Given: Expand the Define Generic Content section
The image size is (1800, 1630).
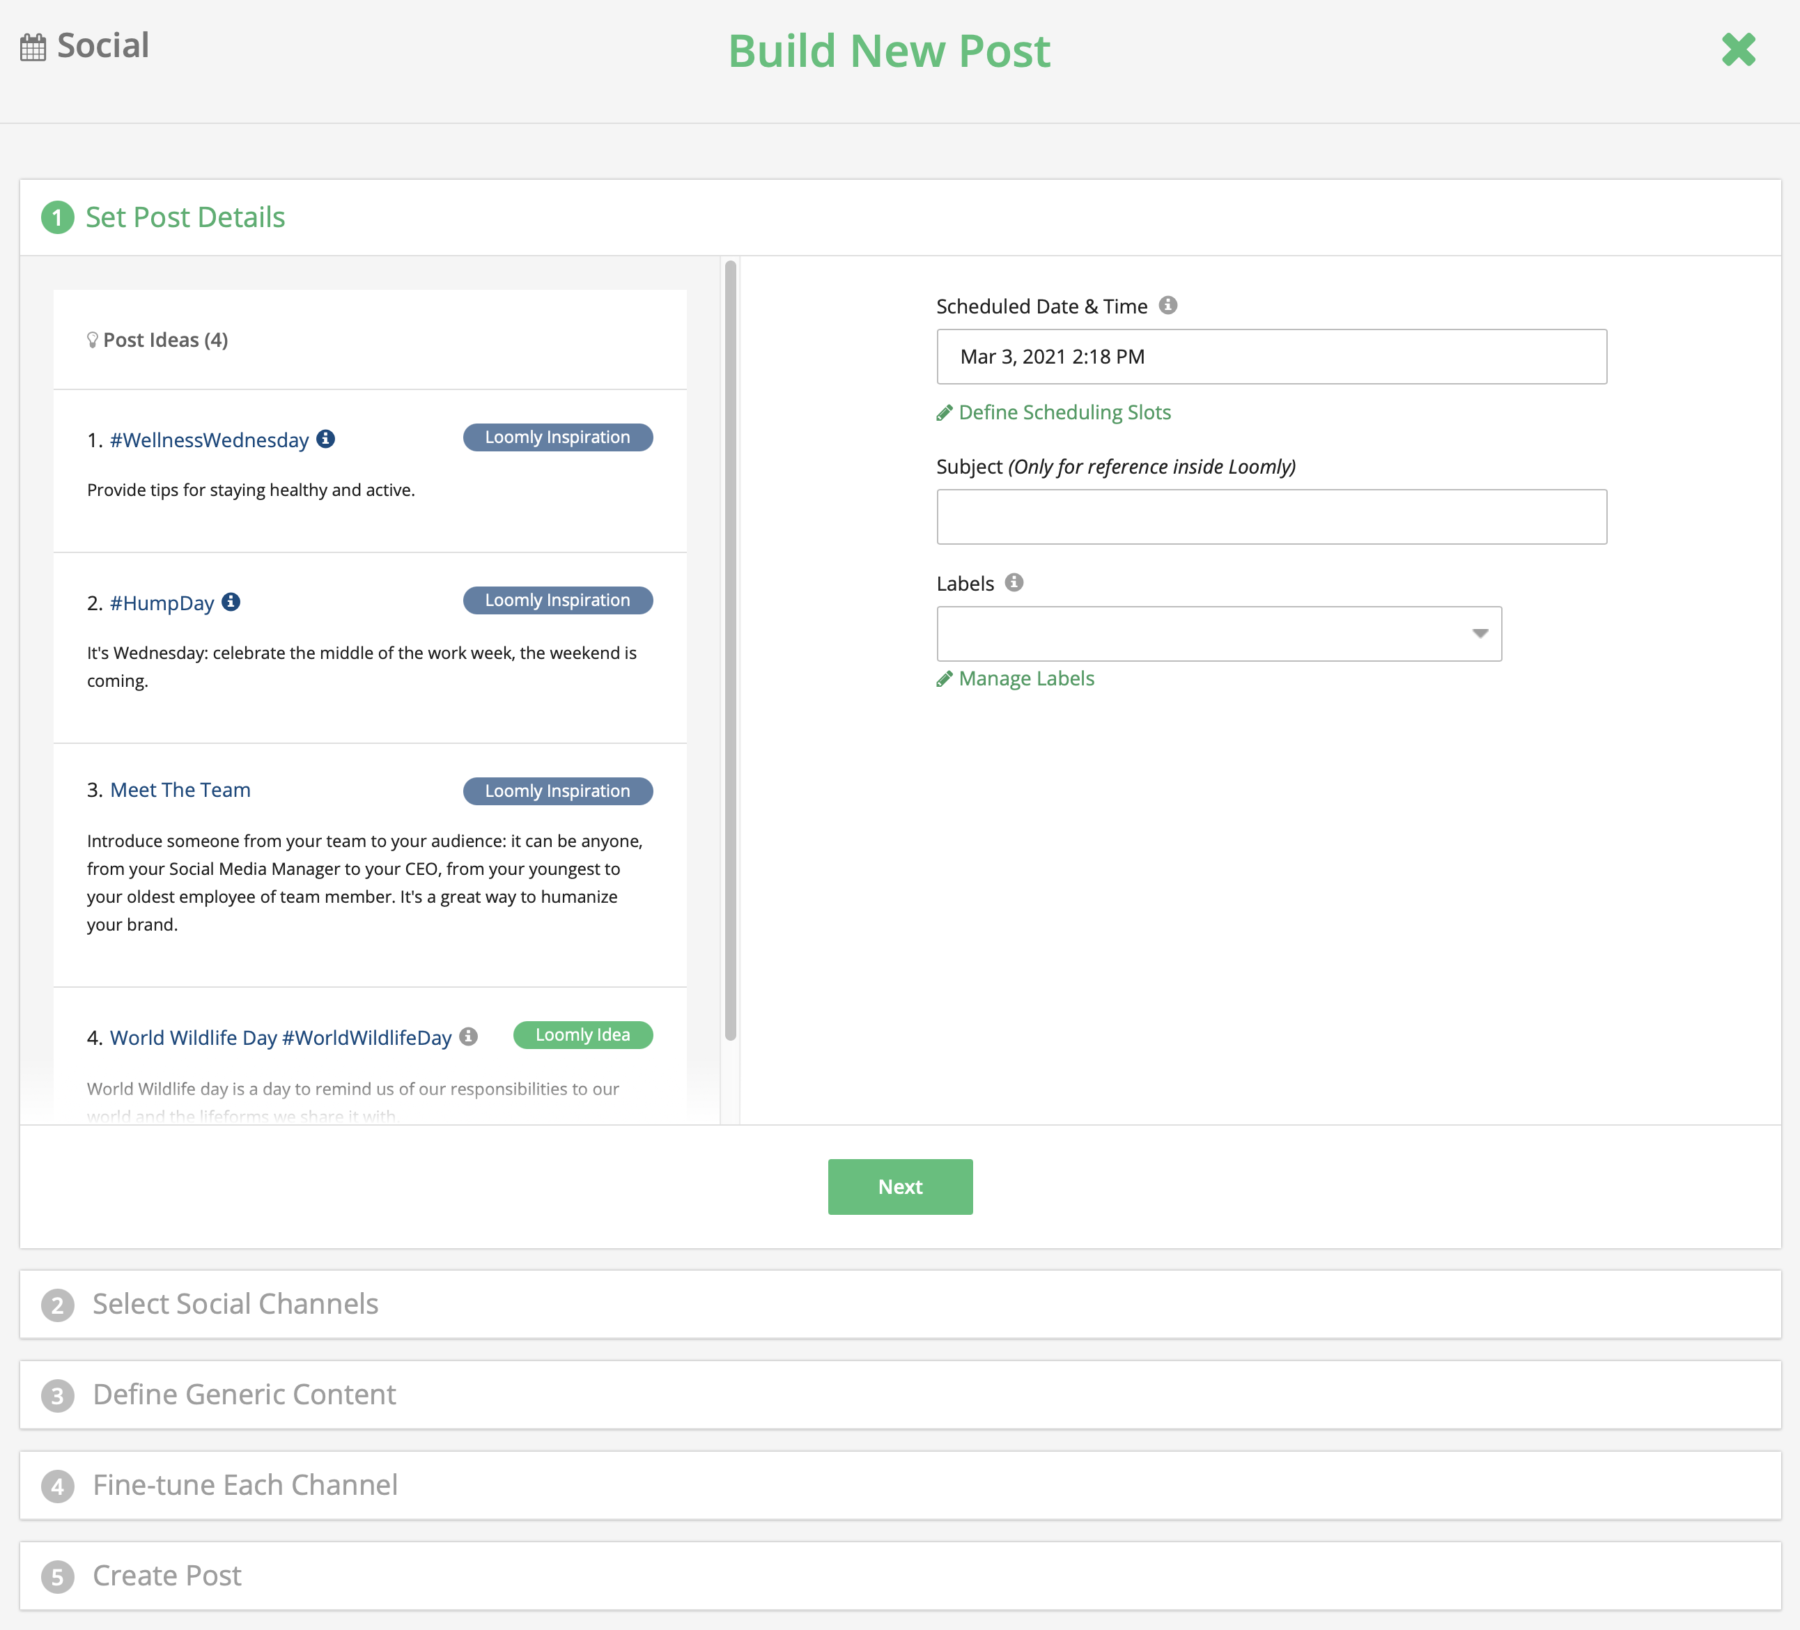Looking at the screenshot, I should pyautogui.click(x=244, y=1394).
